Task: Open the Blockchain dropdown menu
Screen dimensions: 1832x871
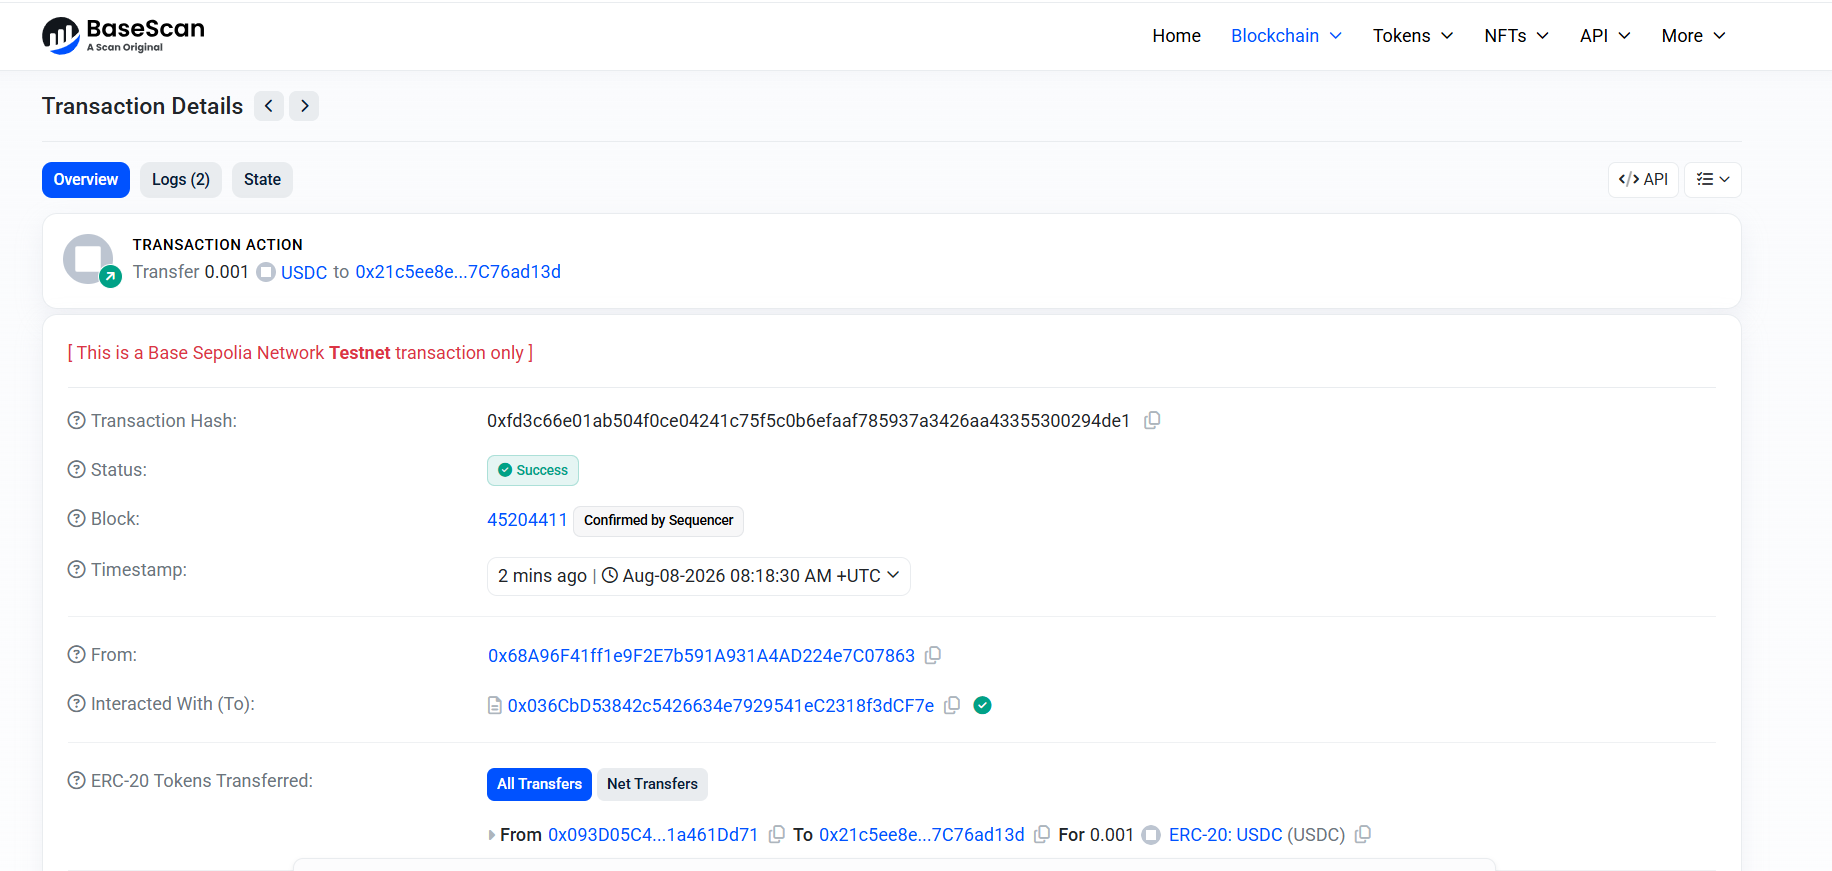Action: (x=1286, y=36)
